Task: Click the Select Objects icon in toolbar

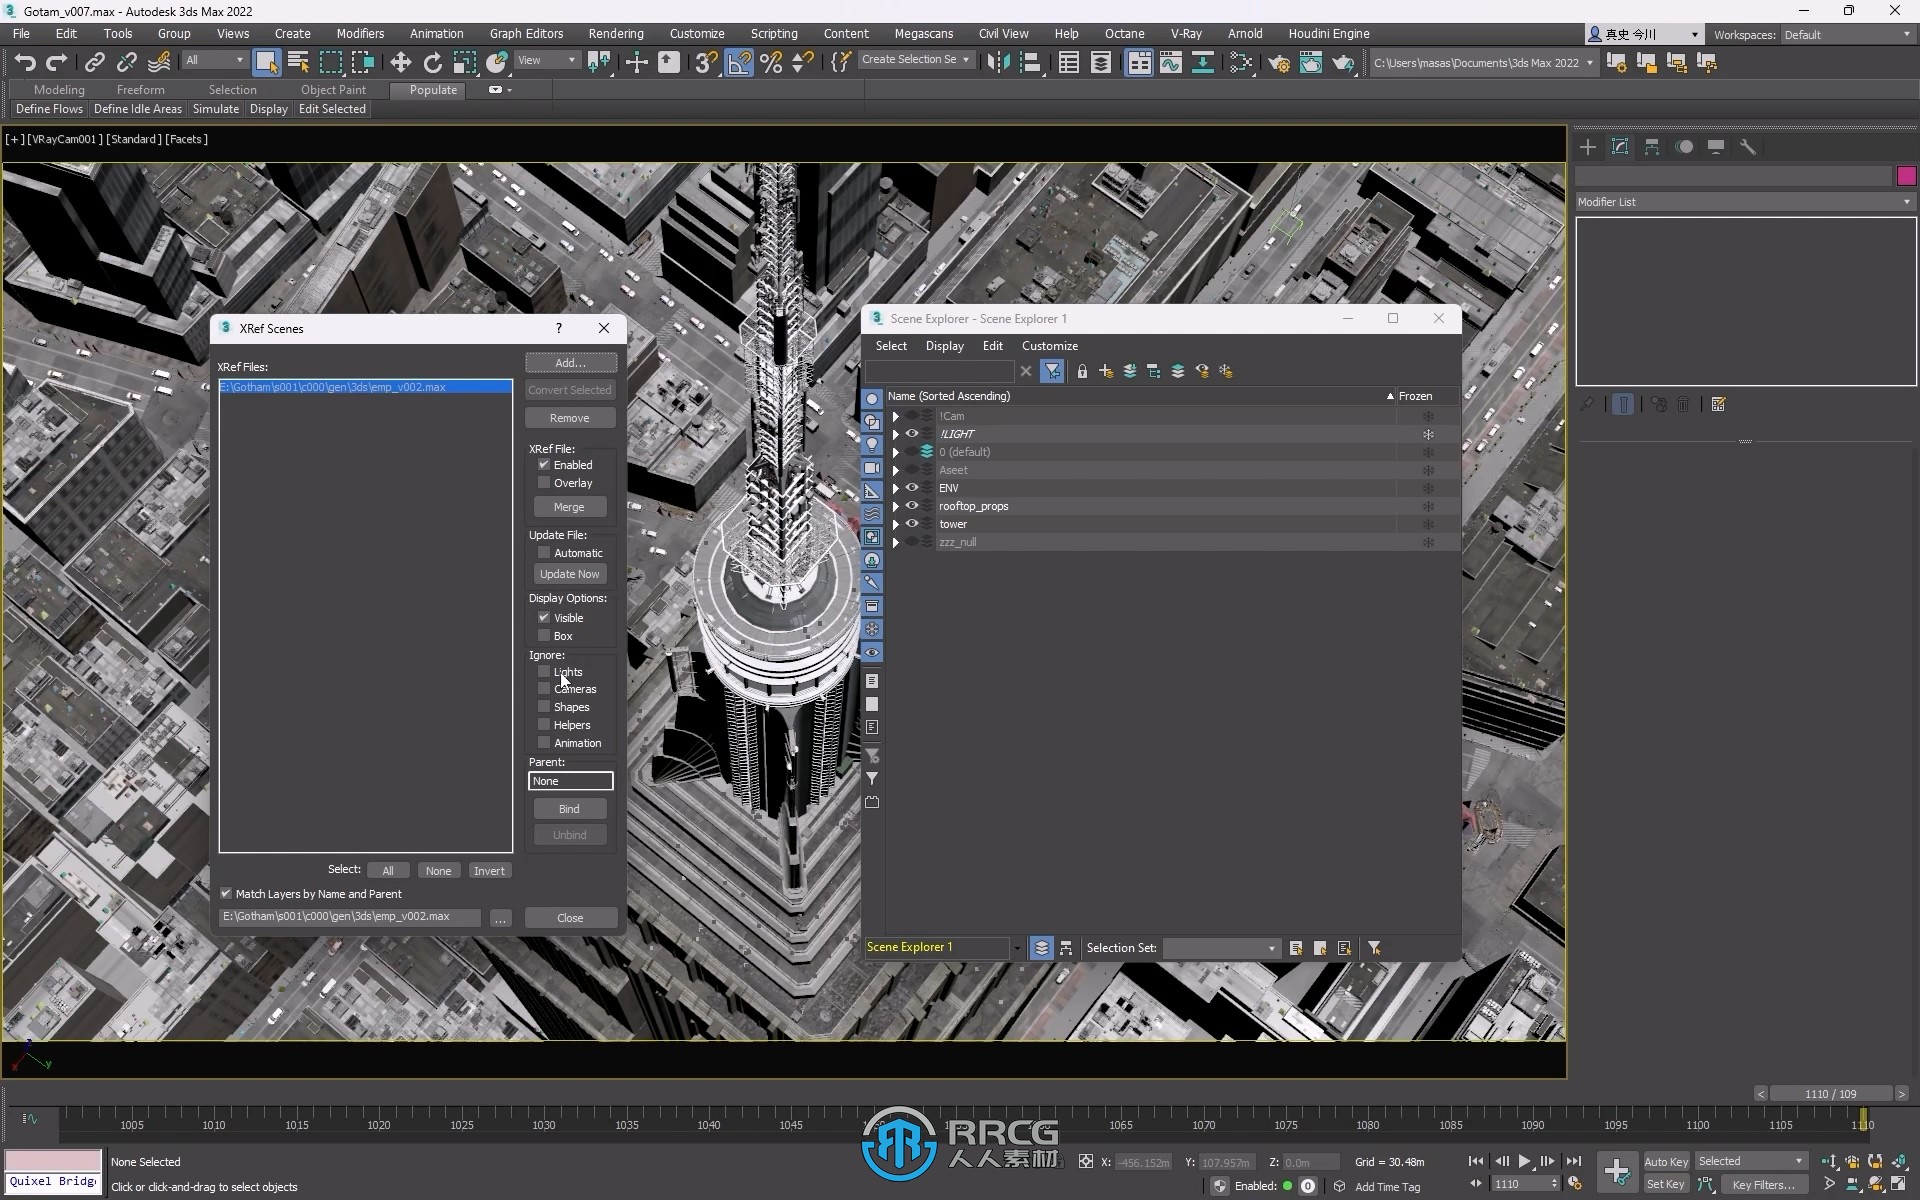Action: pyautogui.click(x=267, y=61)
